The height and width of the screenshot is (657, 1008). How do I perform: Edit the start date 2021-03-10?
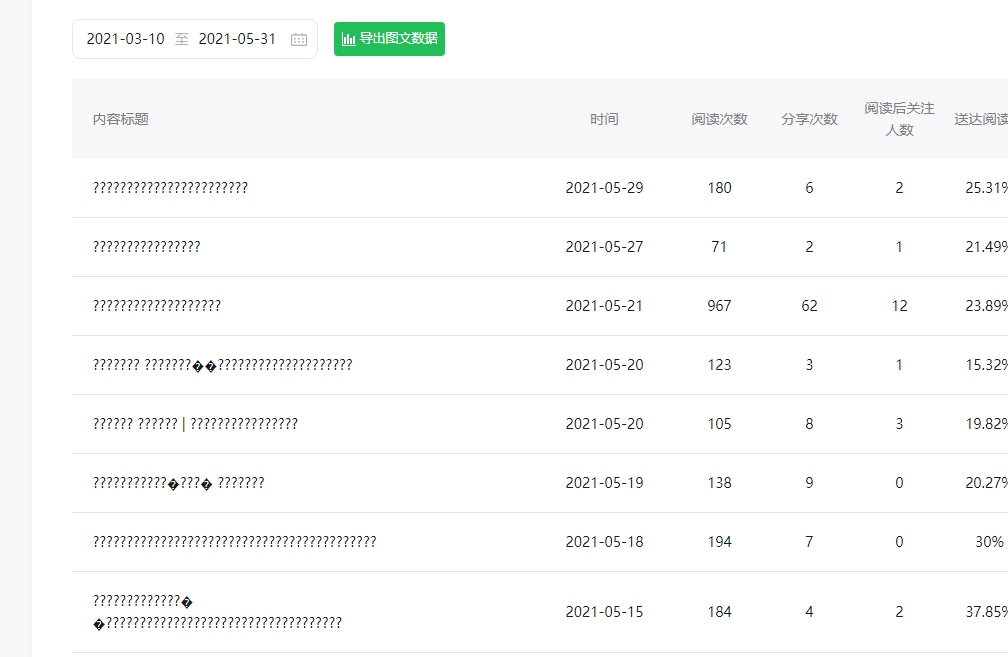coord(125,39)
